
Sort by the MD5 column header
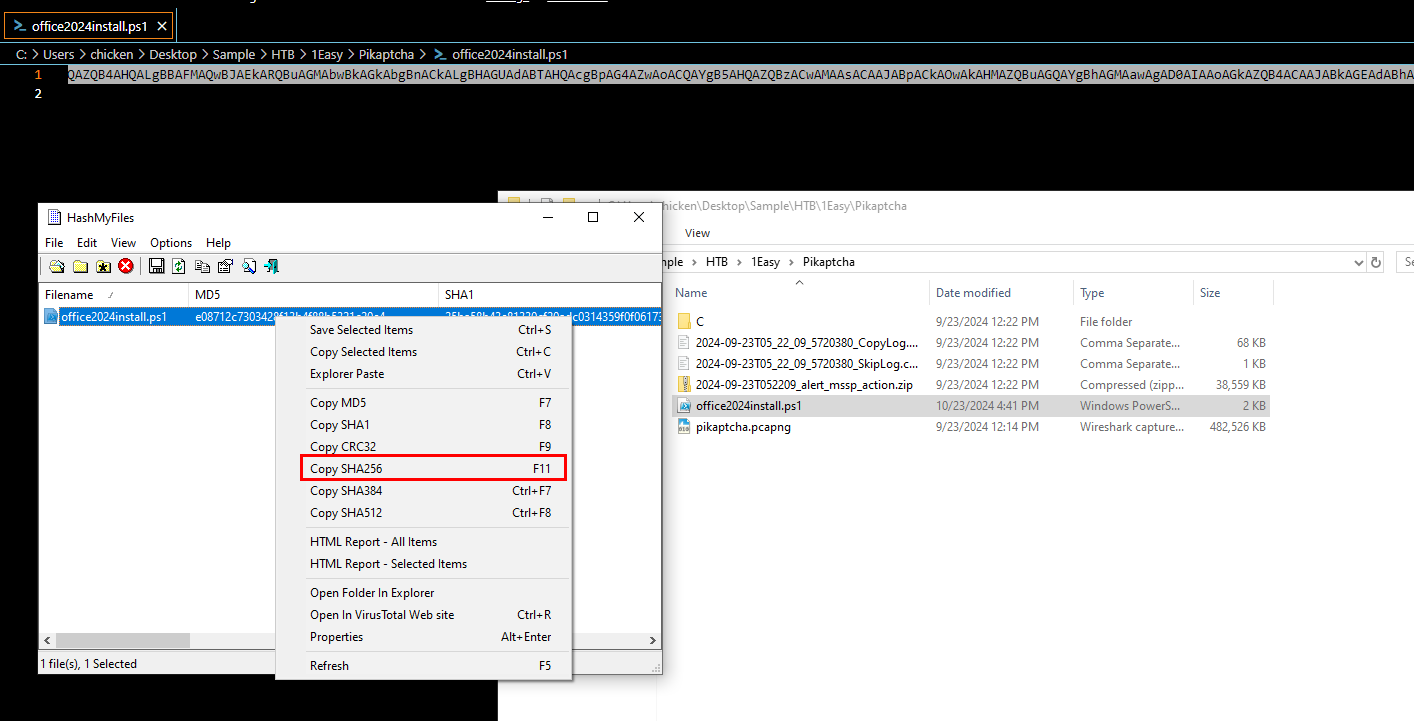314,295
